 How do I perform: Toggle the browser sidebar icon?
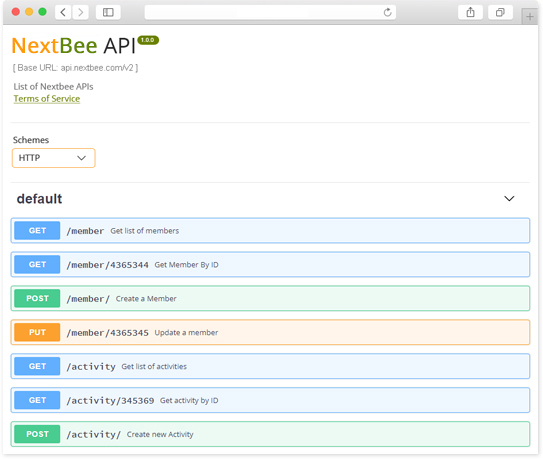point(108,12)
